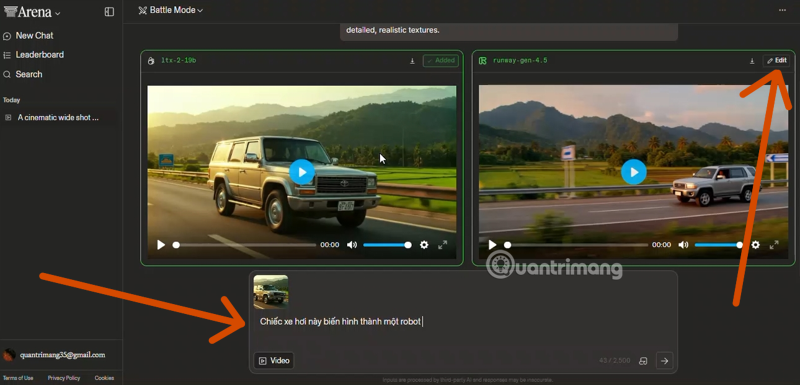Click the Search magnifier icon
This screenshot has height=385, width=800.
(x=7, y=74)
